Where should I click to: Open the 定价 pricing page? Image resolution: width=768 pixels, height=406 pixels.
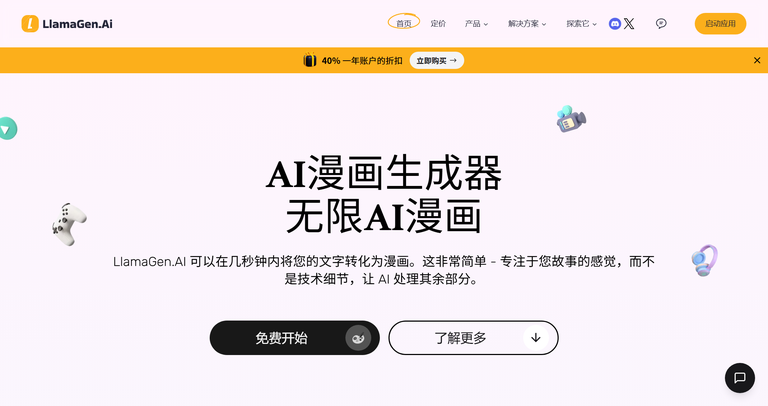(438, 24)
